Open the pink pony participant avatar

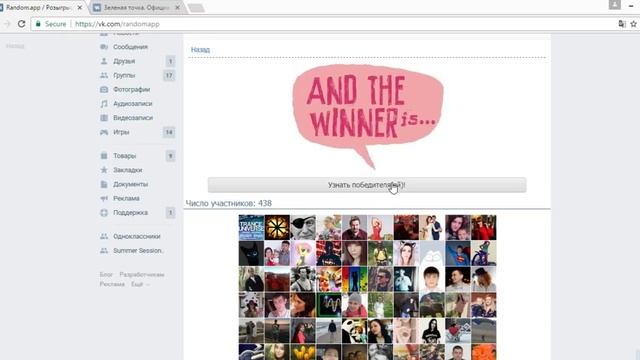303,253
